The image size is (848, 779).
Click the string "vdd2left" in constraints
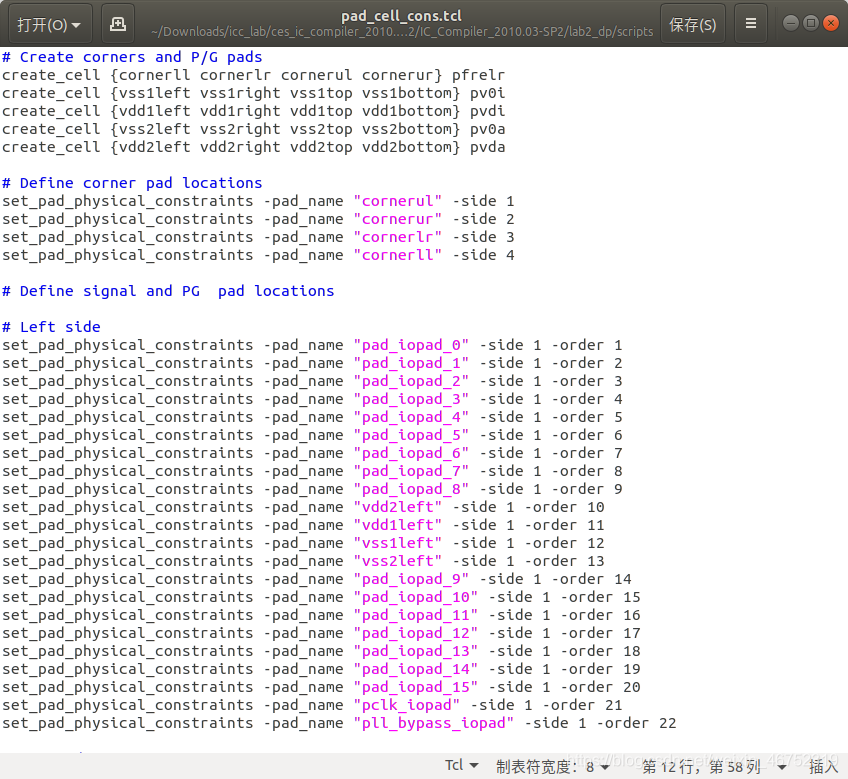(398, 507)
